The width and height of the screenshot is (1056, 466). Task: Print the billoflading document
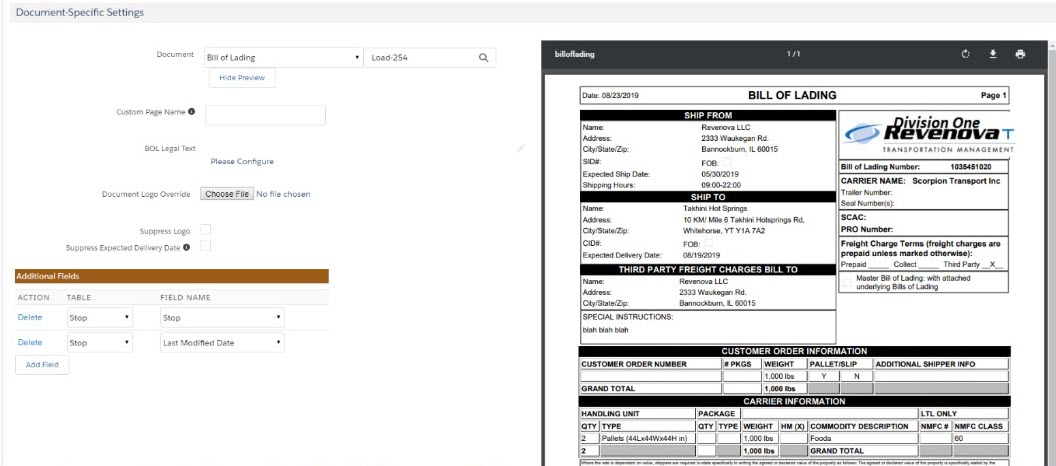1020,55
